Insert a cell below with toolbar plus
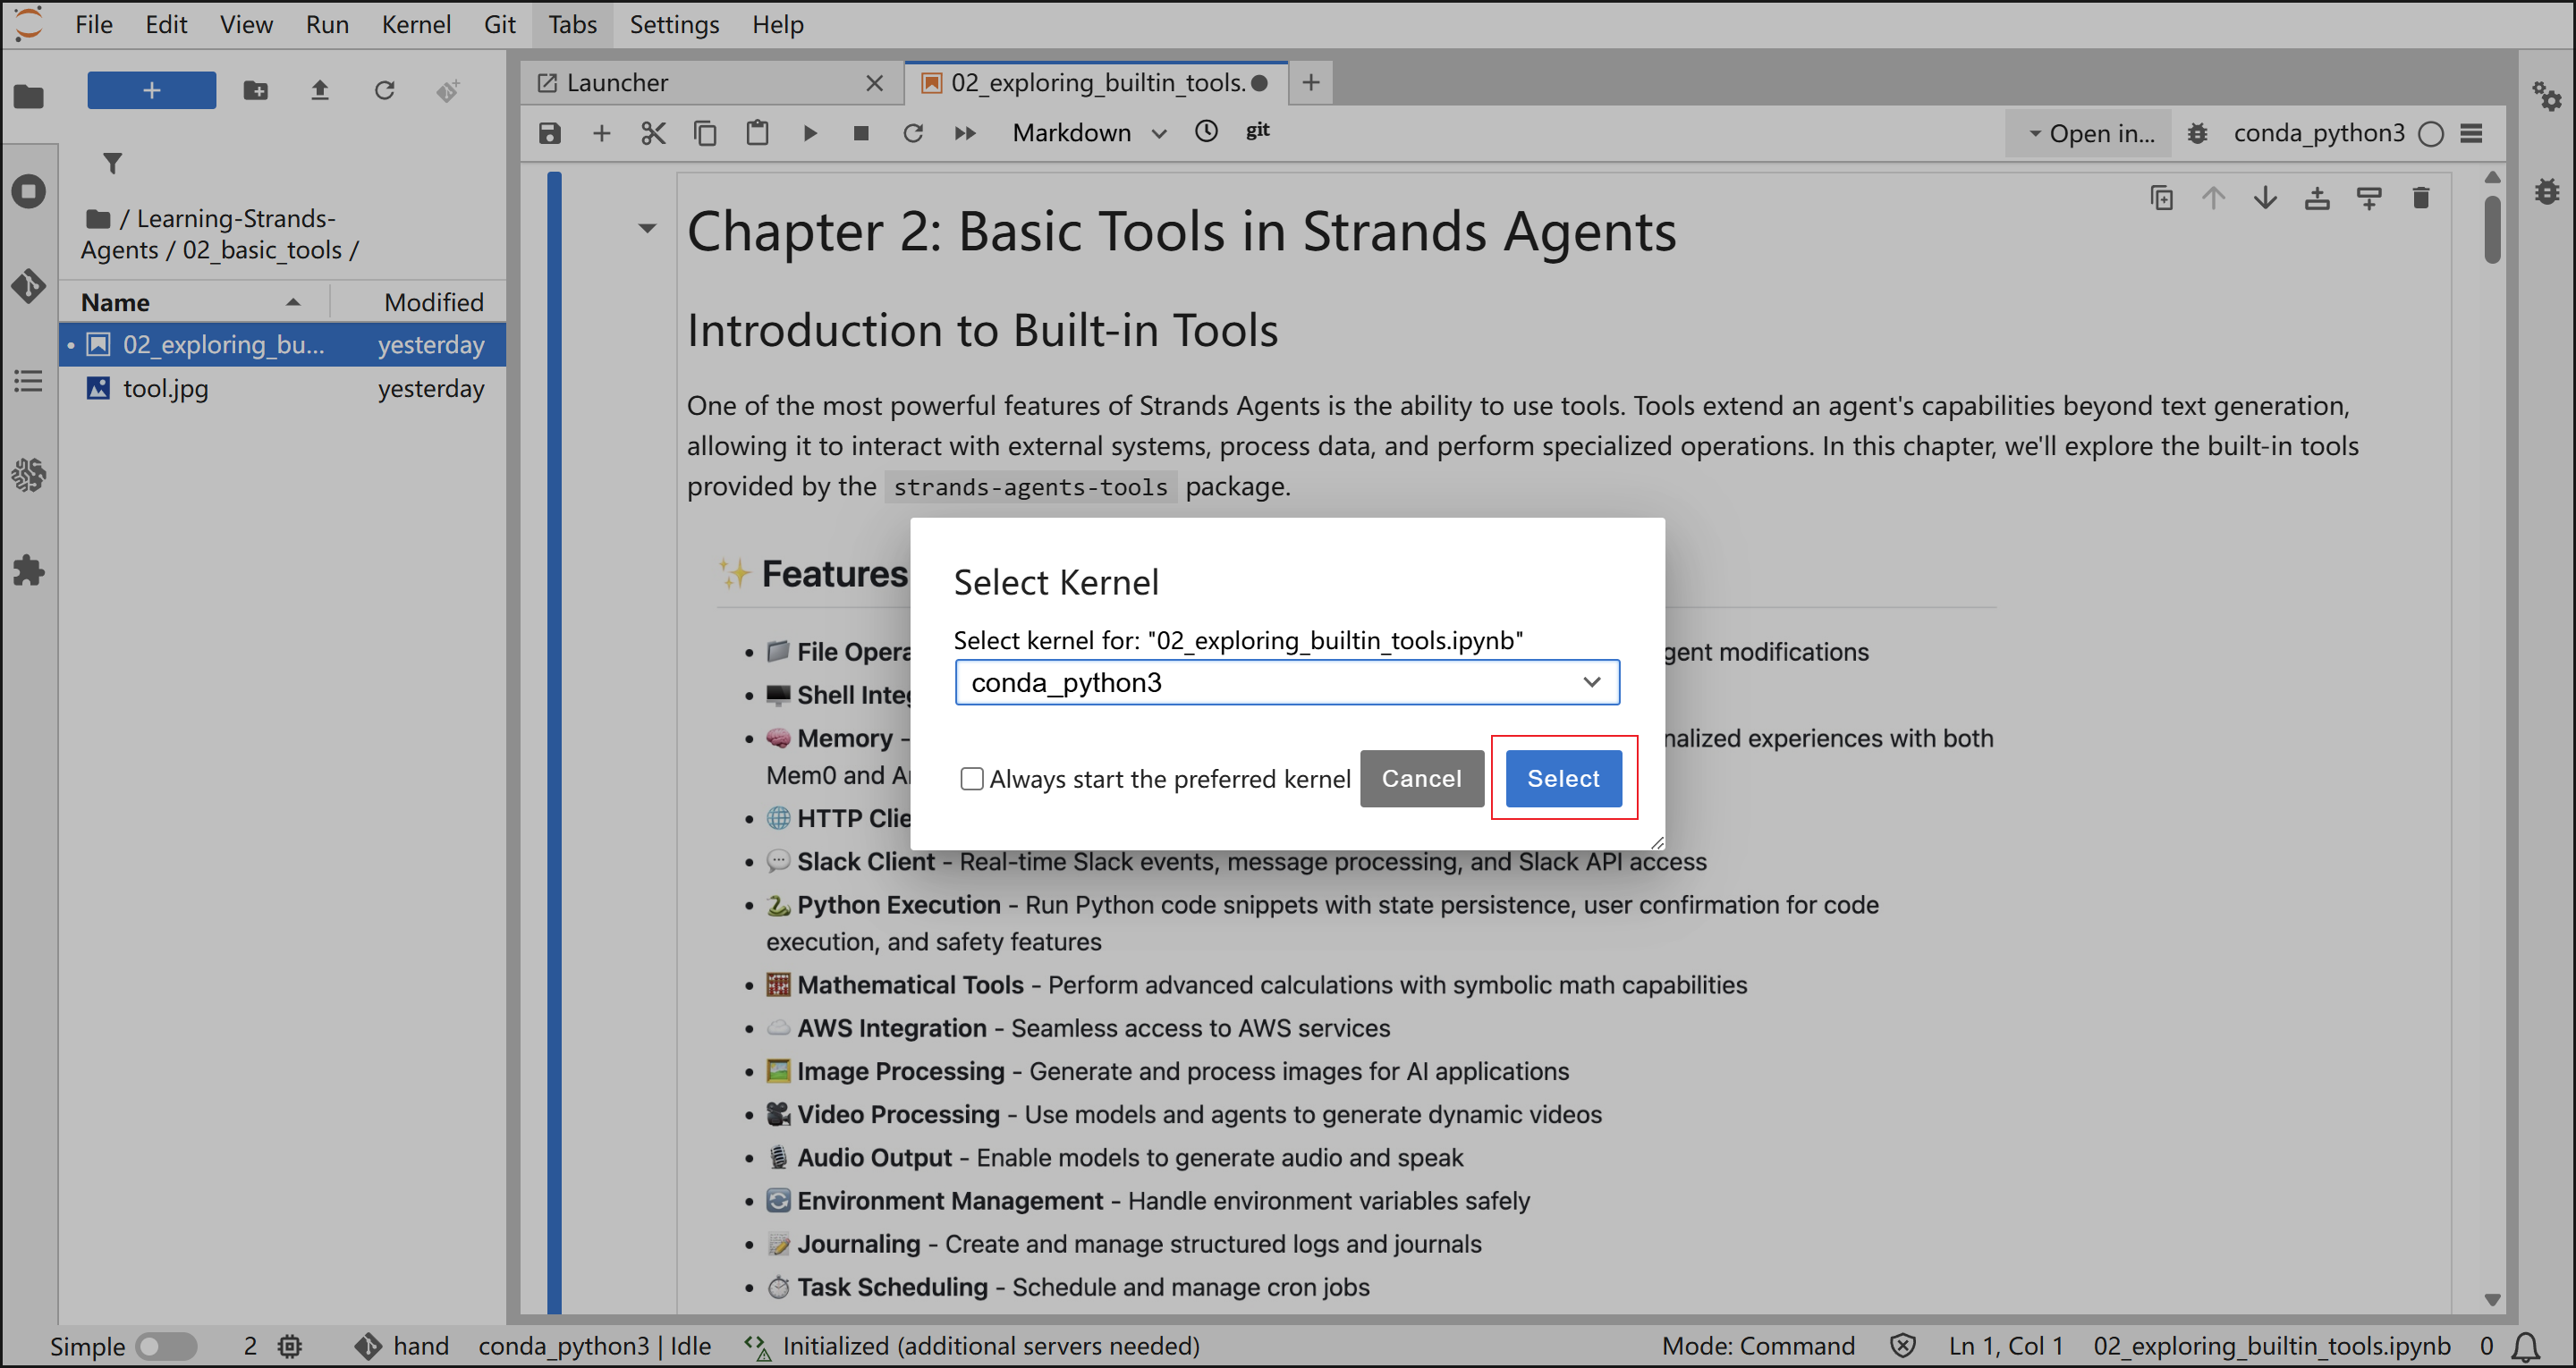 click(601, 133)
